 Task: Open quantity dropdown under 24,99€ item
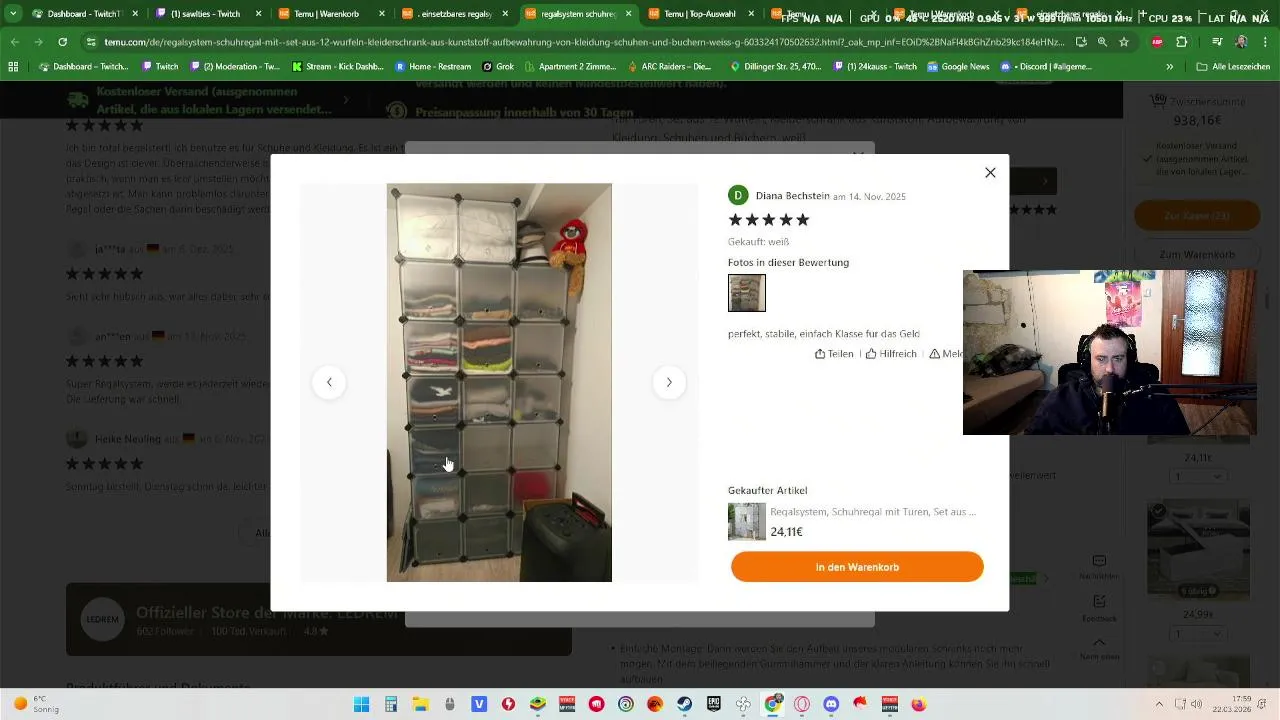click(x=1197, y=634)
